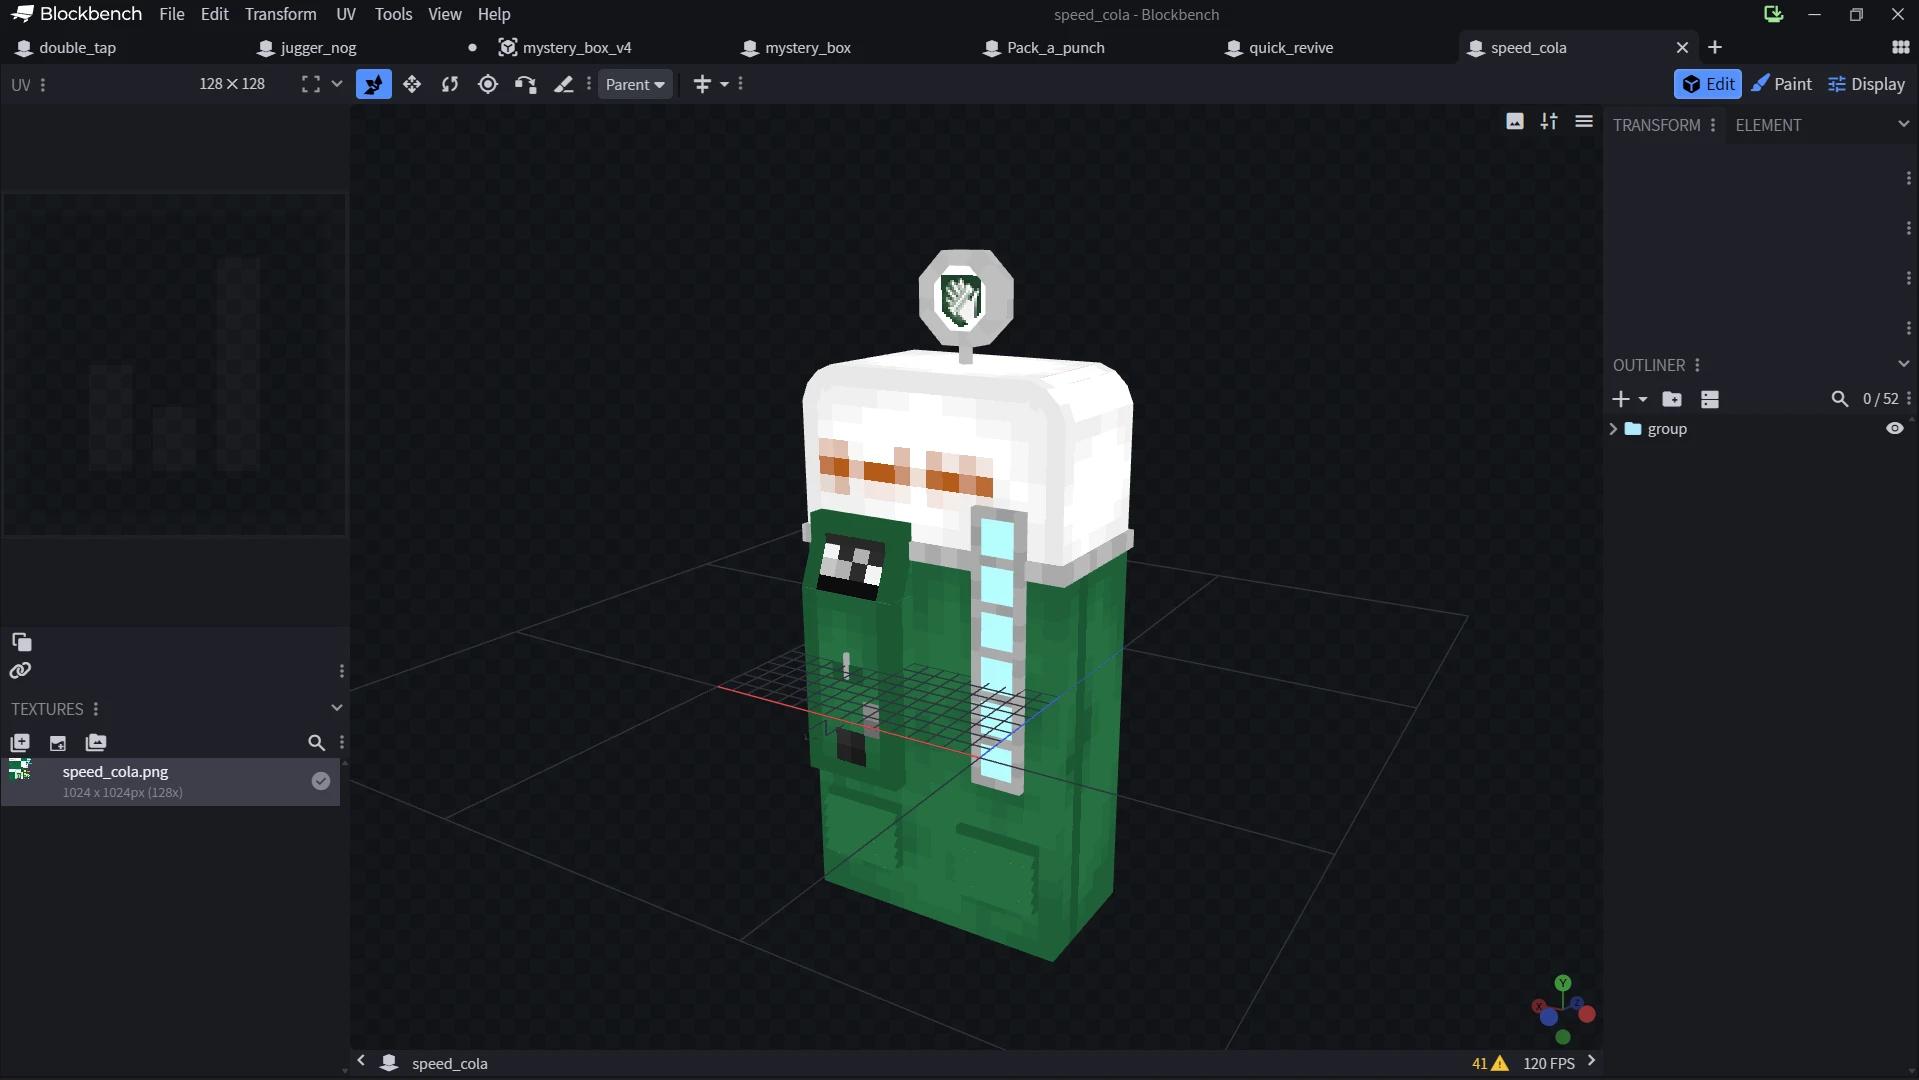
Task: Open the panel layout grid icon top right
Action: pos(1900,47)
